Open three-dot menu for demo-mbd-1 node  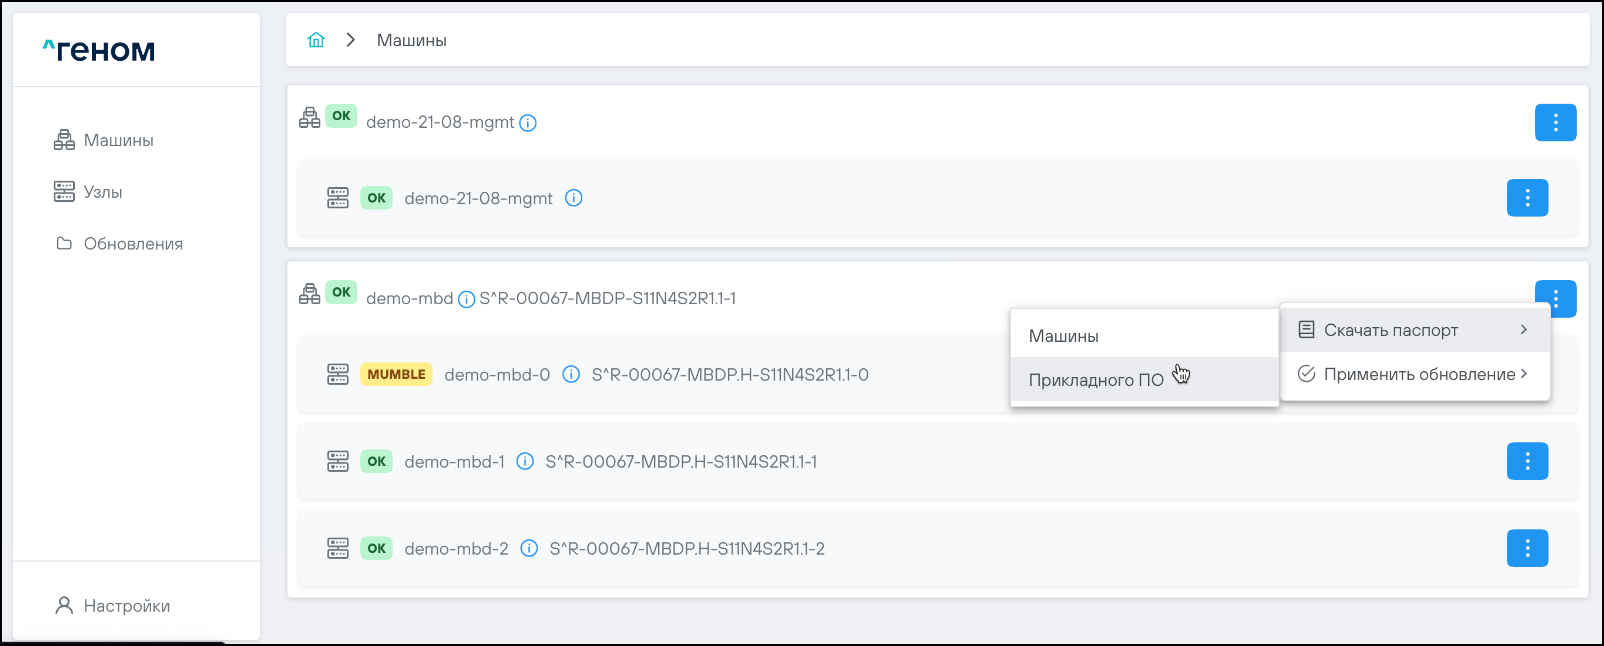pyautogui.click(x=1527, y=461)
